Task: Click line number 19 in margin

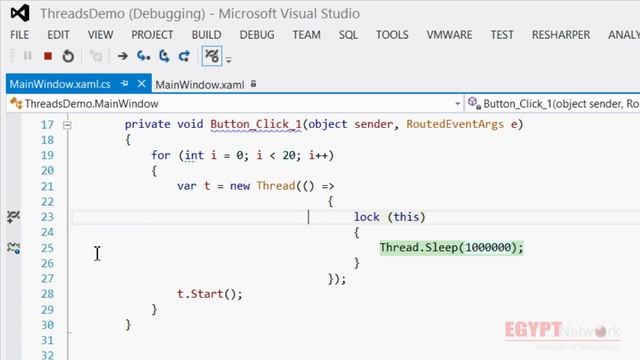Action: click(47, 156)
